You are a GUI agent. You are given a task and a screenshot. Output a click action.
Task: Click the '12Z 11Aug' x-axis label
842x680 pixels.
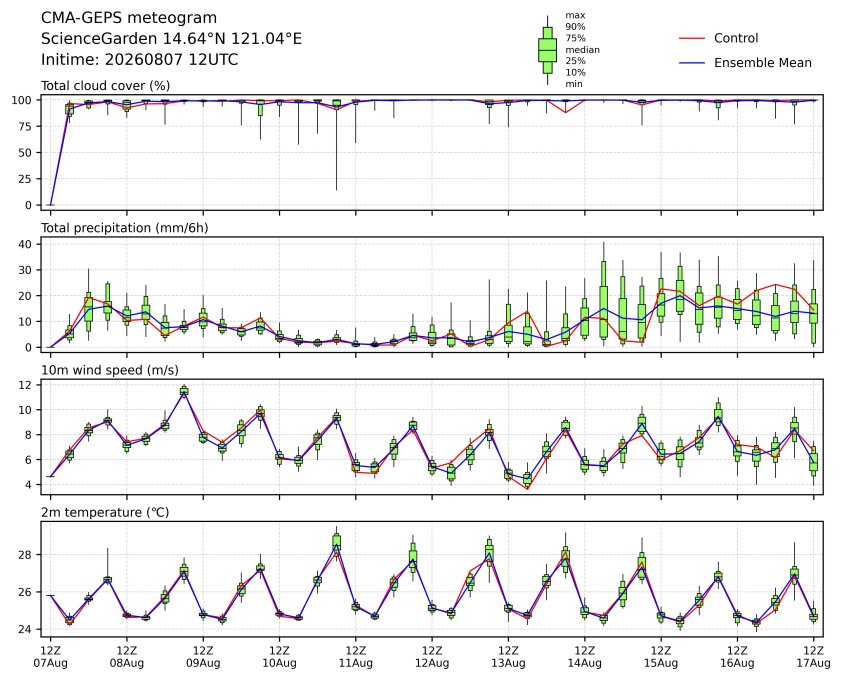(x=355, y=657)
